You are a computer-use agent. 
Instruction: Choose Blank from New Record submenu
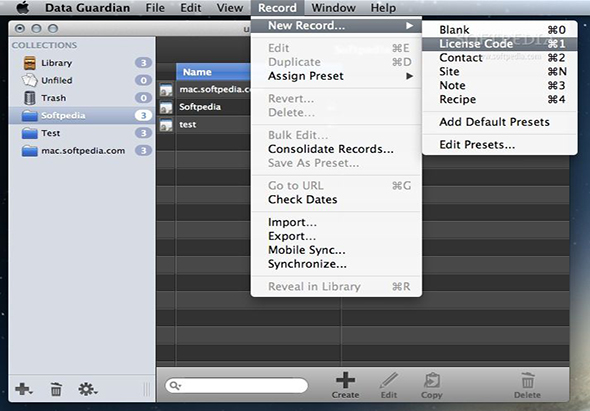coord(500,30)
